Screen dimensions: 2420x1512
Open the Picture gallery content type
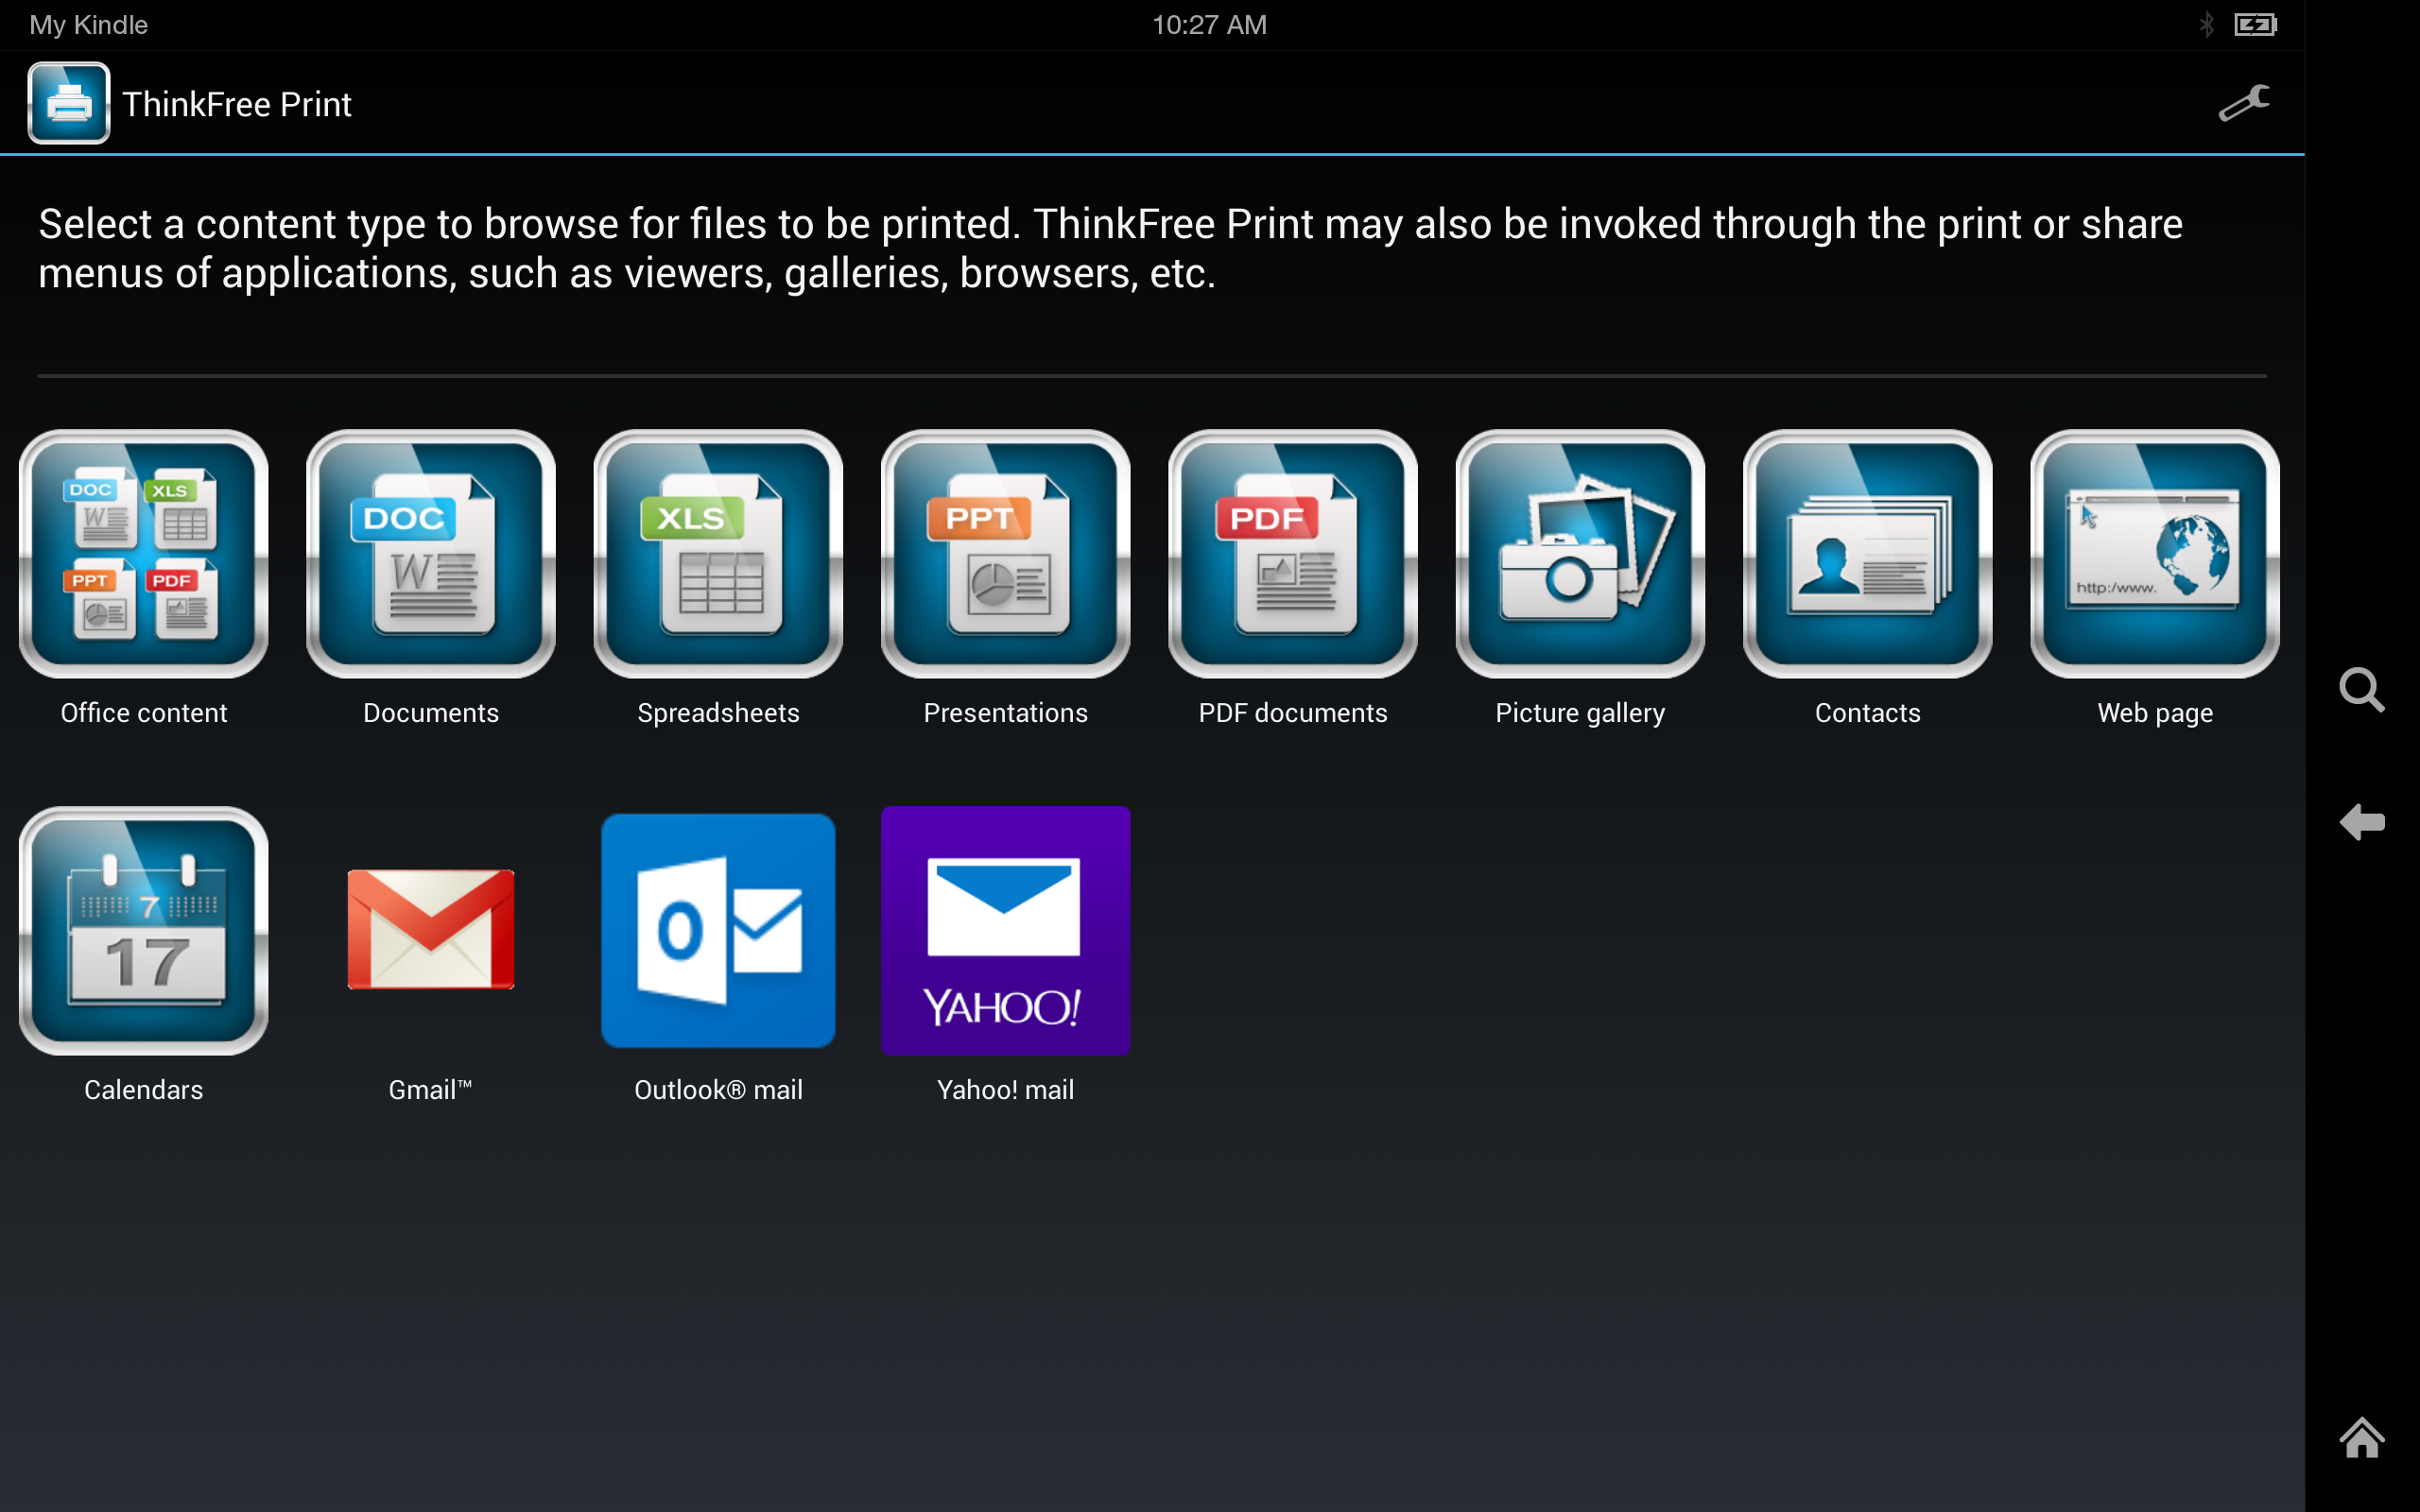(x=1580, y=553)
